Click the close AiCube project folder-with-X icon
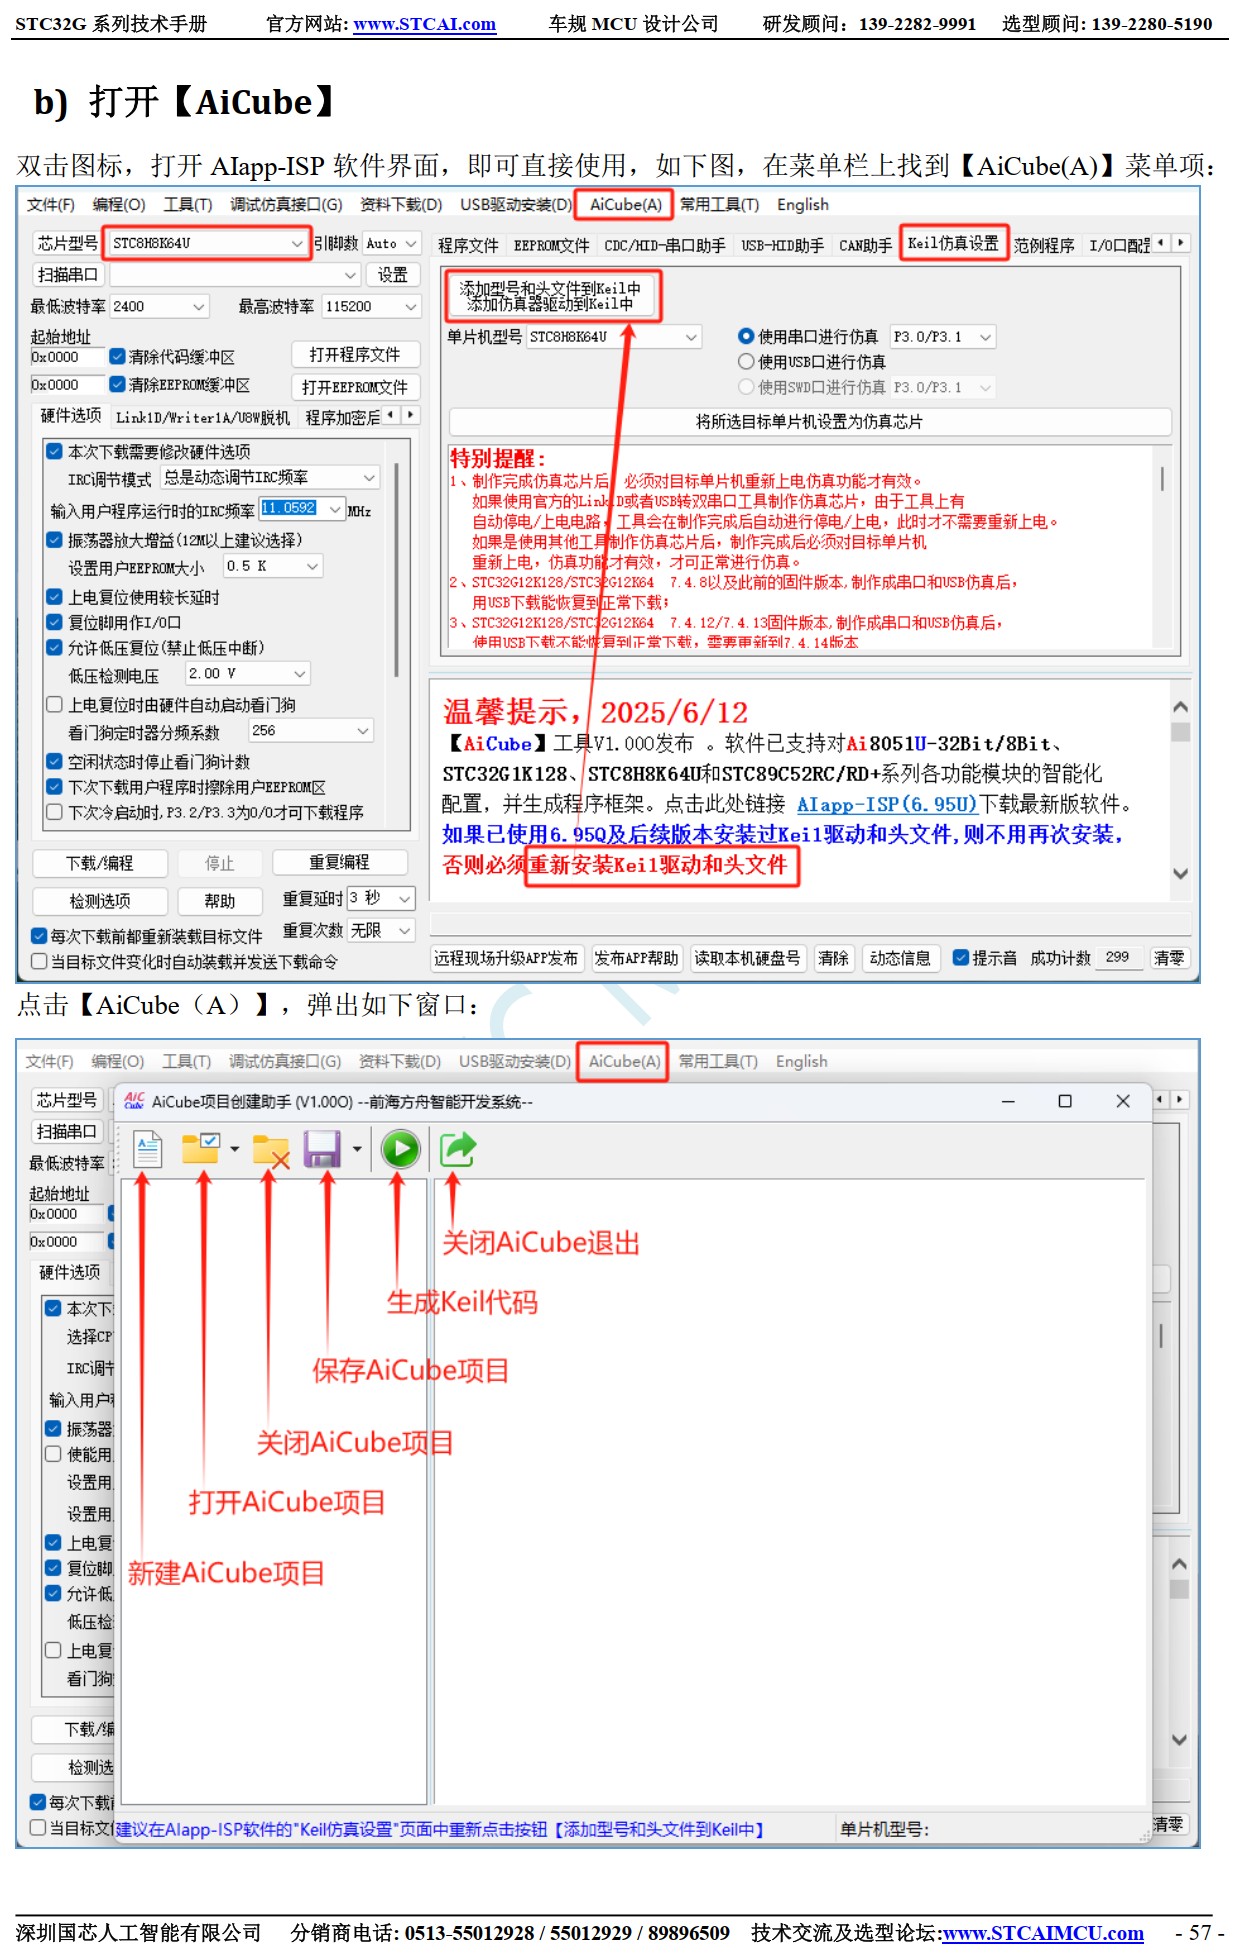This screenshot has height=1958, width=1235. [x=270, y=1150]
